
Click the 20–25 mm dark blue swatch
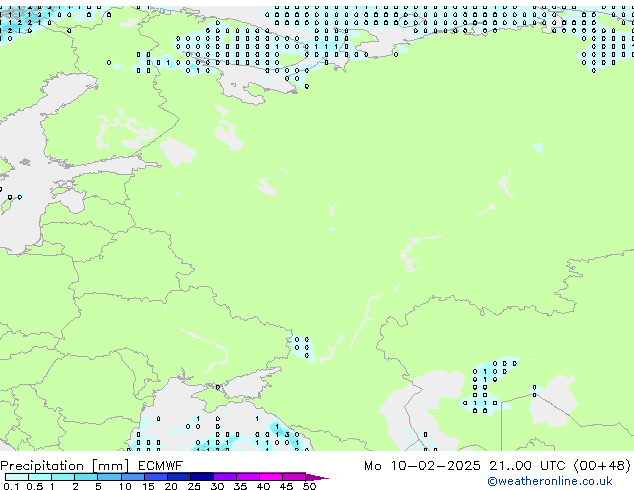(x=178, y=477)
